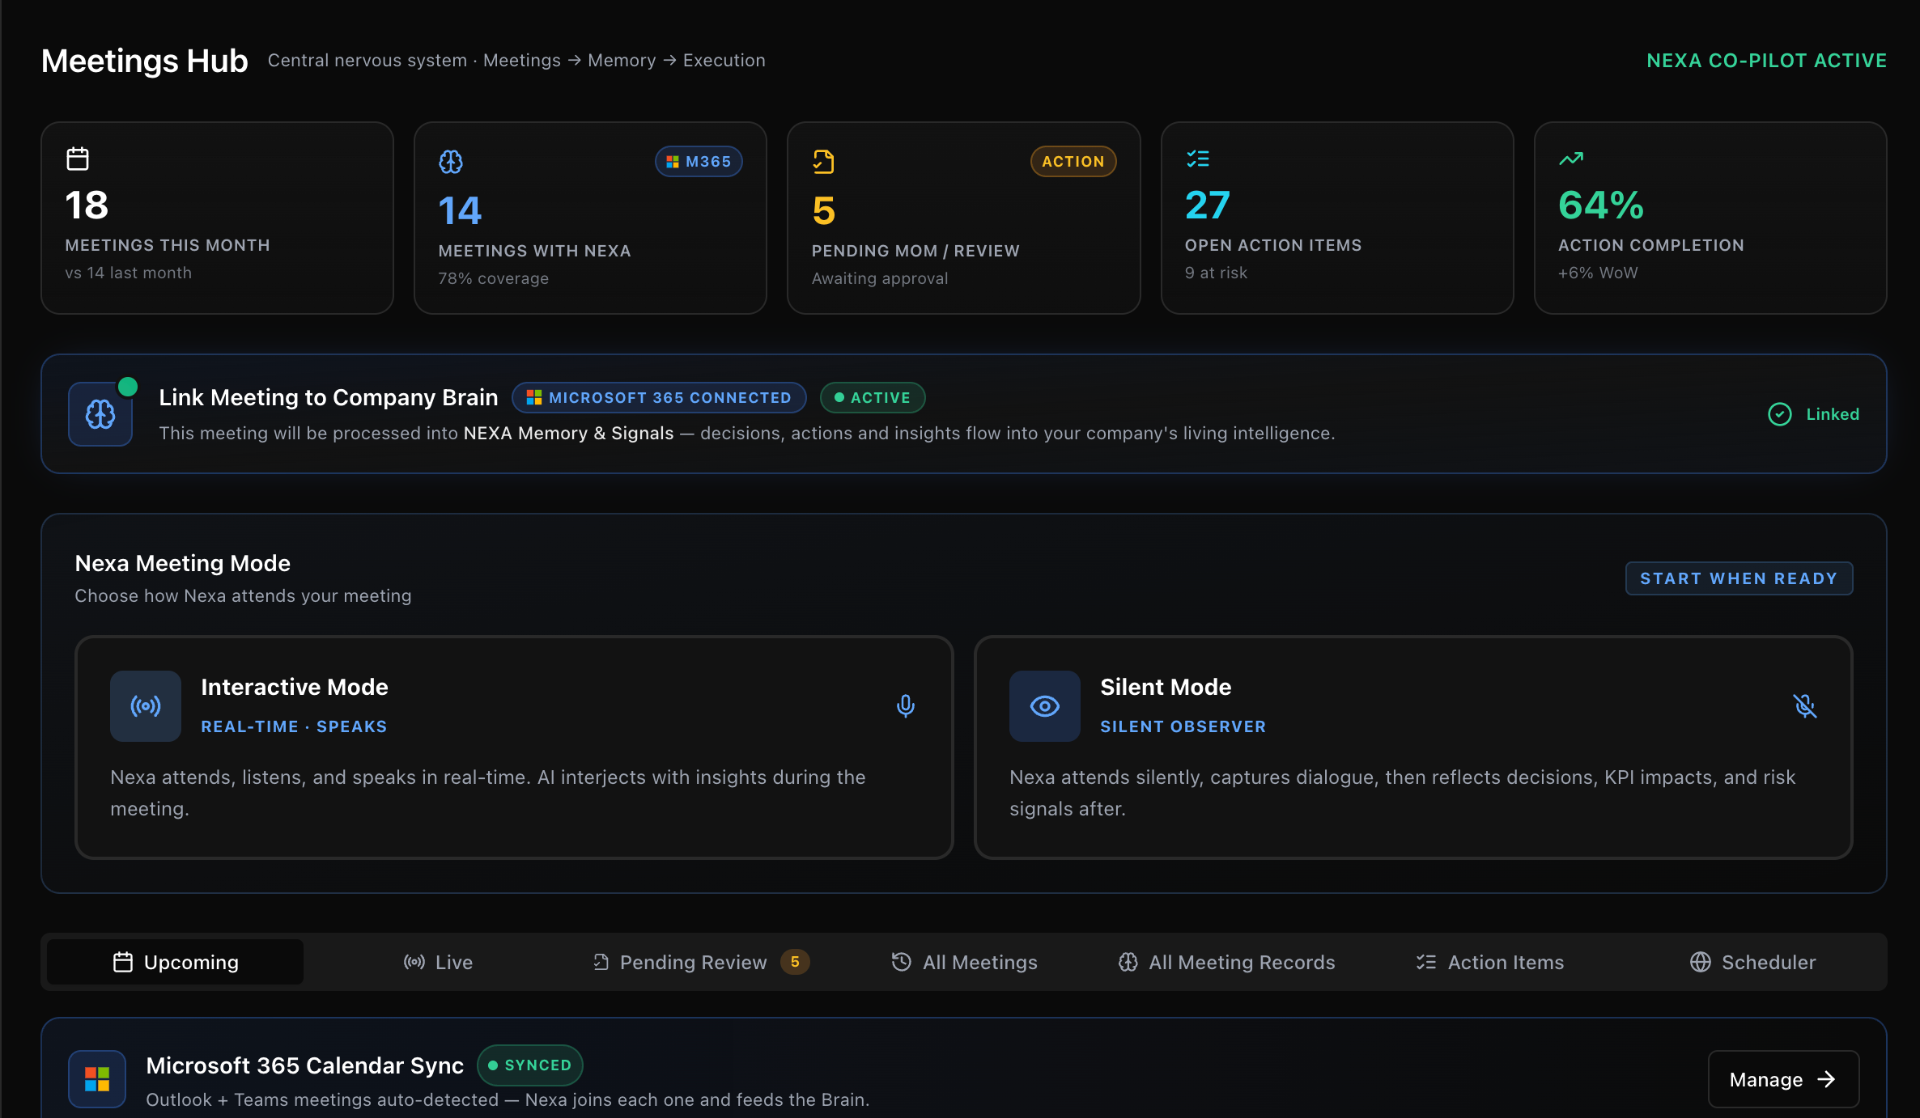Click the 64% Action Completion value
This screenshot has height=1118, width=1920.
pos(1601,206)
